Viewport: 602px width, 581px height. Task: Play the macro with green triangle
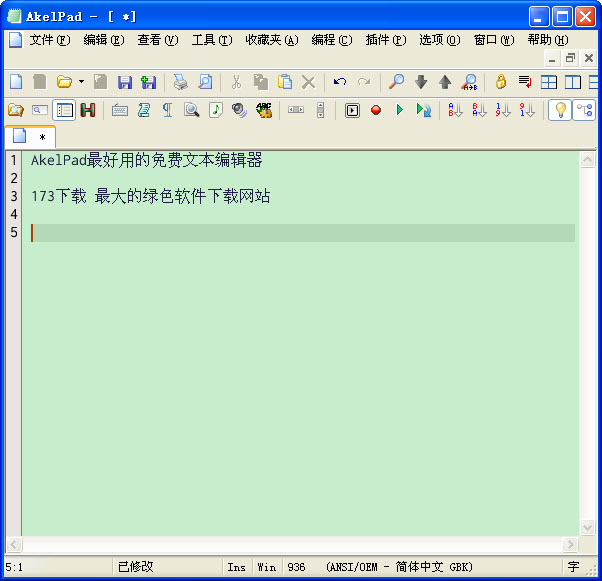point(400,111)
